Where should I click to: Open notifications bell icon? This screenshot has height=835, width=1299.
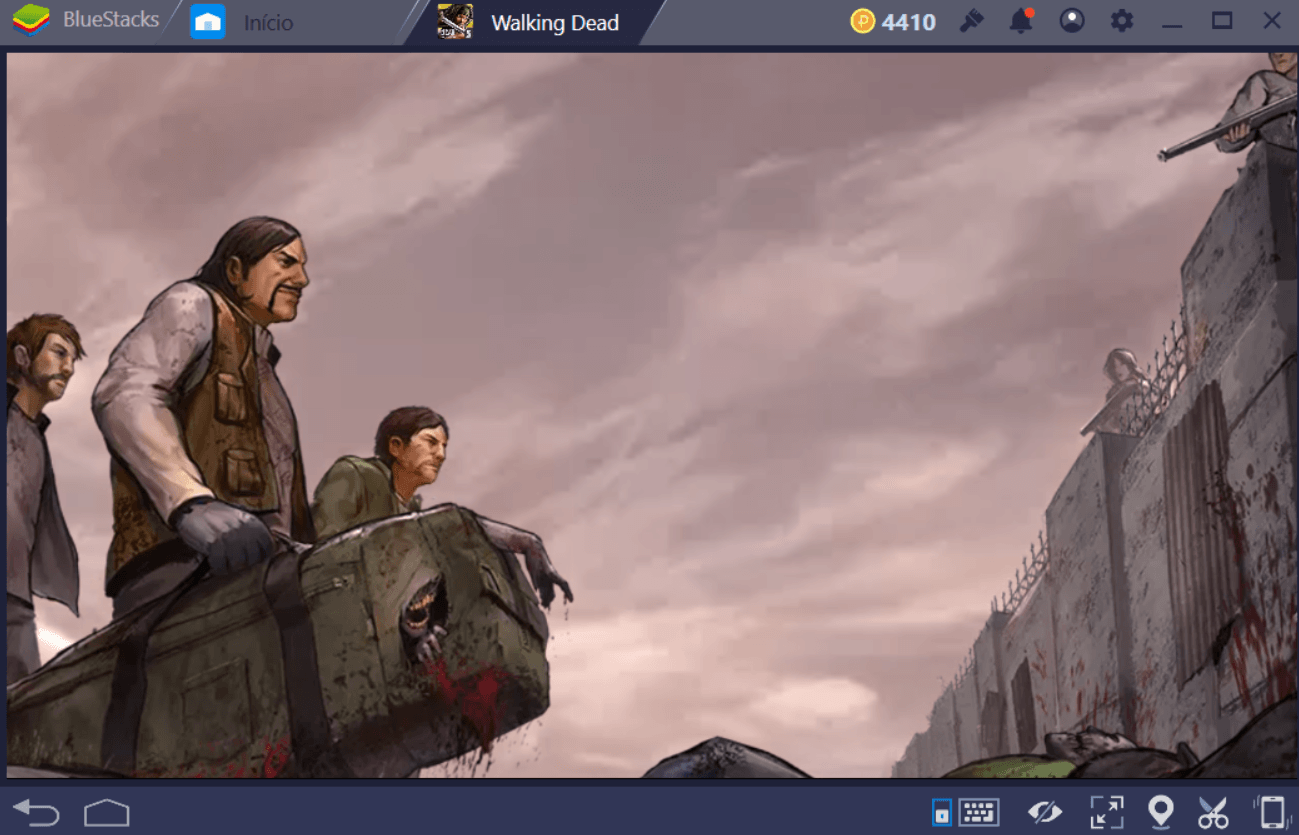[1021, 21]
